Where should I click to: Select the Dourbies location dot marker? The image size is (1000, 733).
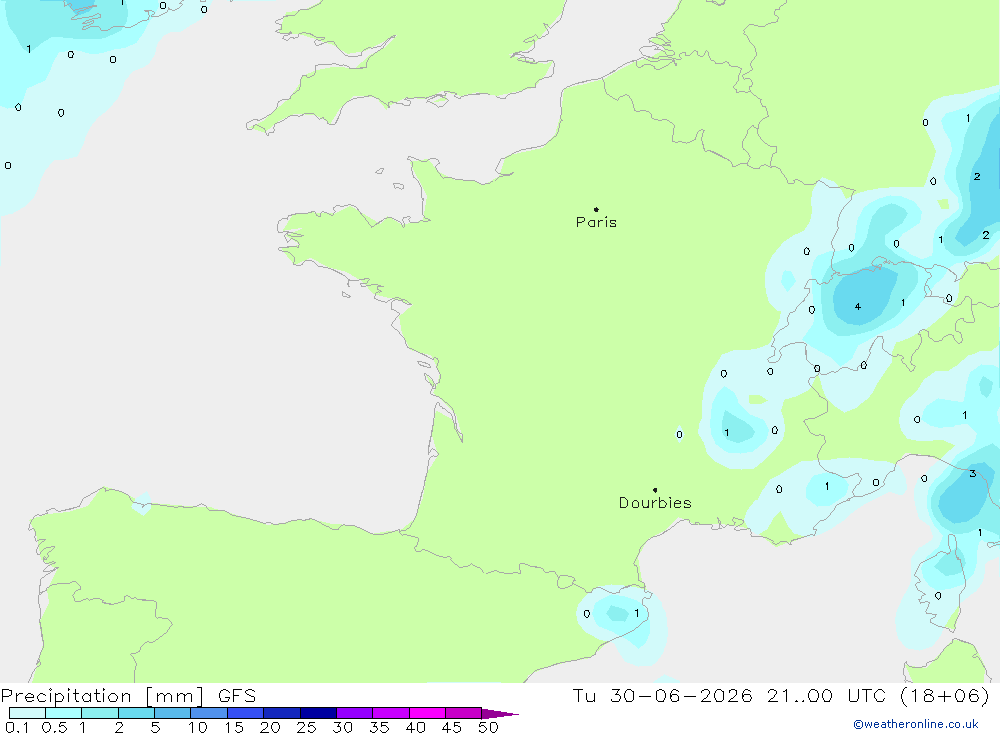(655, 490)
